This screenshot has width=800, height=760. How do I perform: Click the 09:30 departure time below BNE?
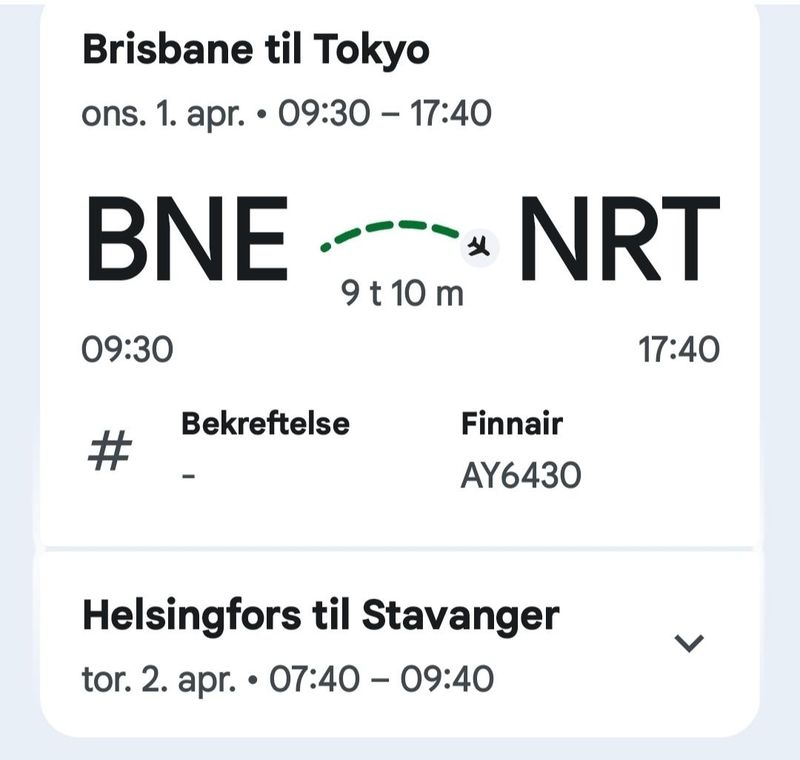click(x=127, y=350)
